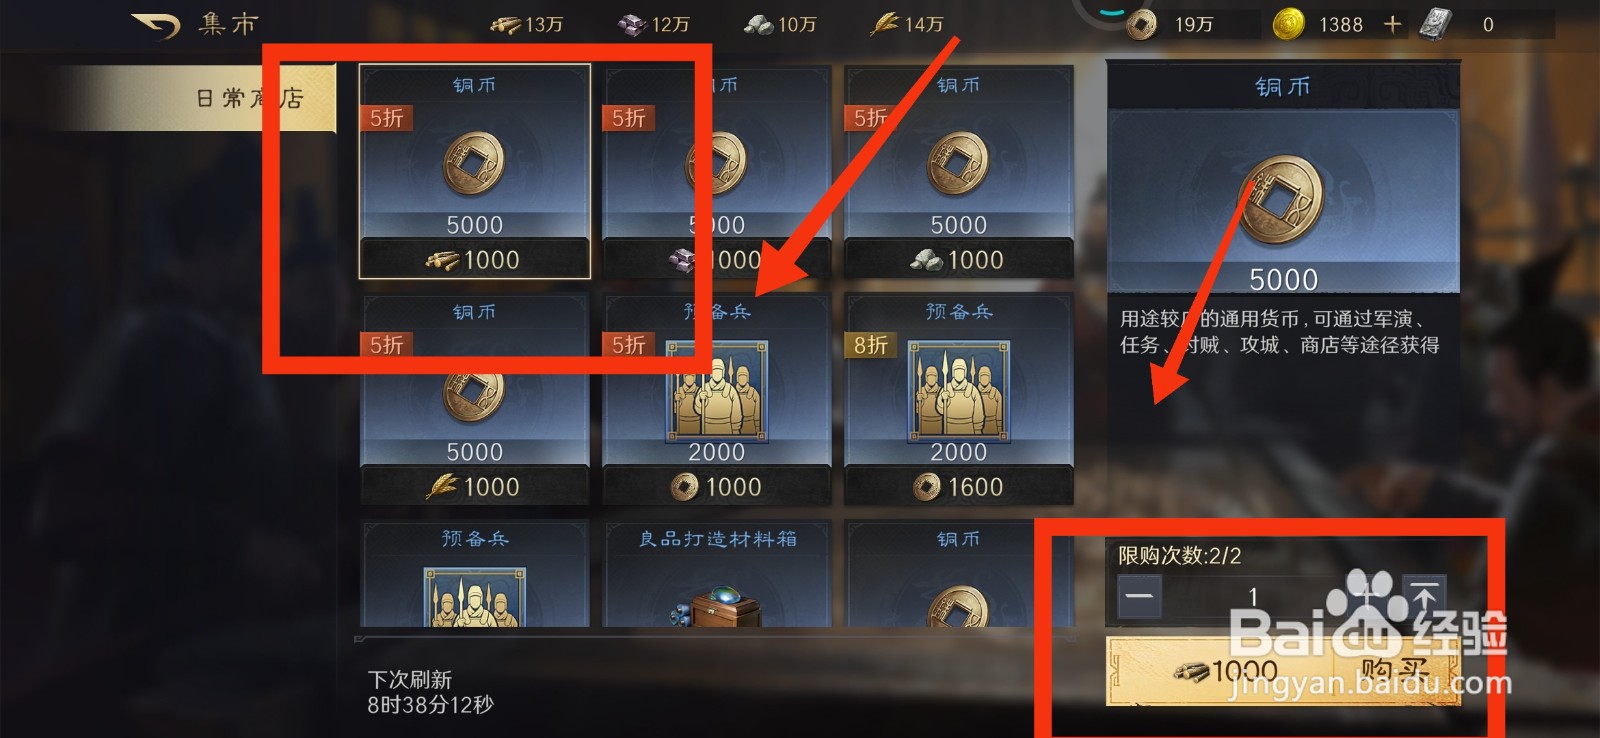Add gold with the plus icon
The image size is (1600, 738).
click(1392, 24)
